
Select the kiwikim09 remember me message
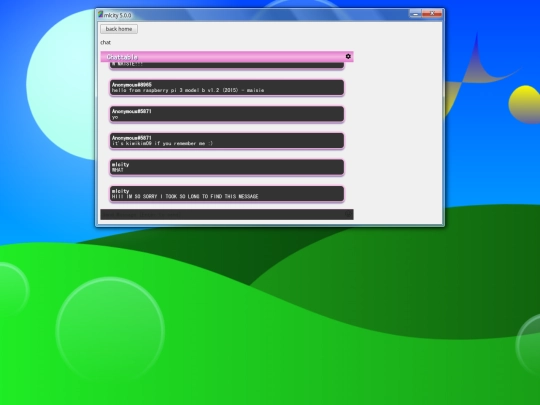[227, 141]
